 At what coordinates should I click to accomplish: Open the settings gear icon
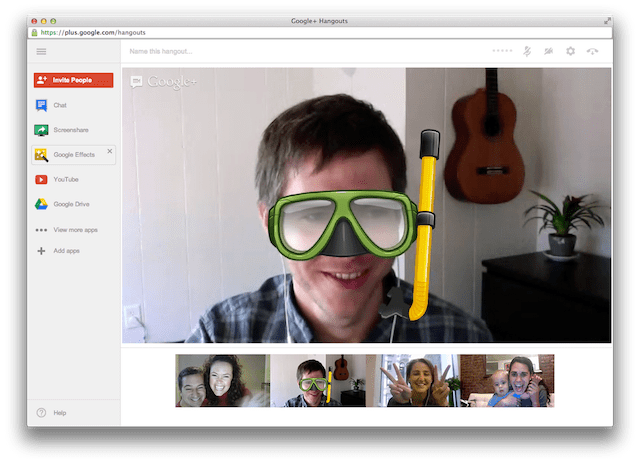tap(571, 51)
